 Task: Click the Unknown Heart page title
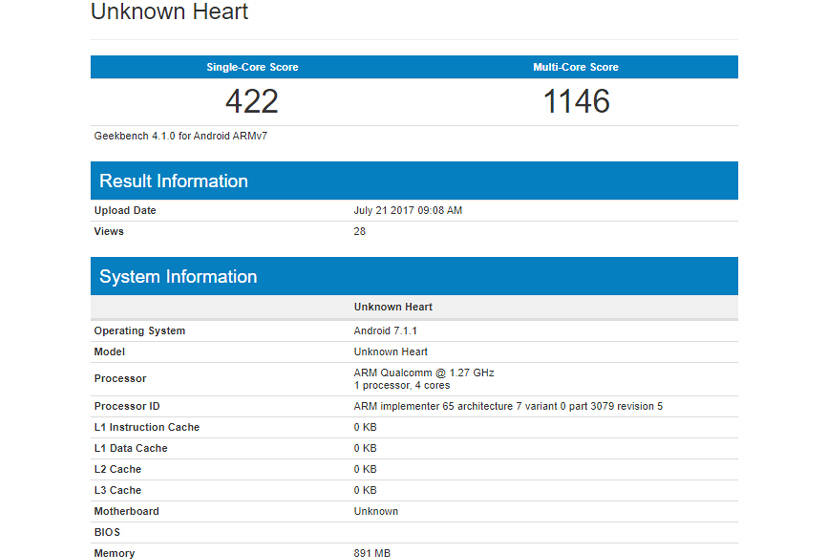pos(169,13)
